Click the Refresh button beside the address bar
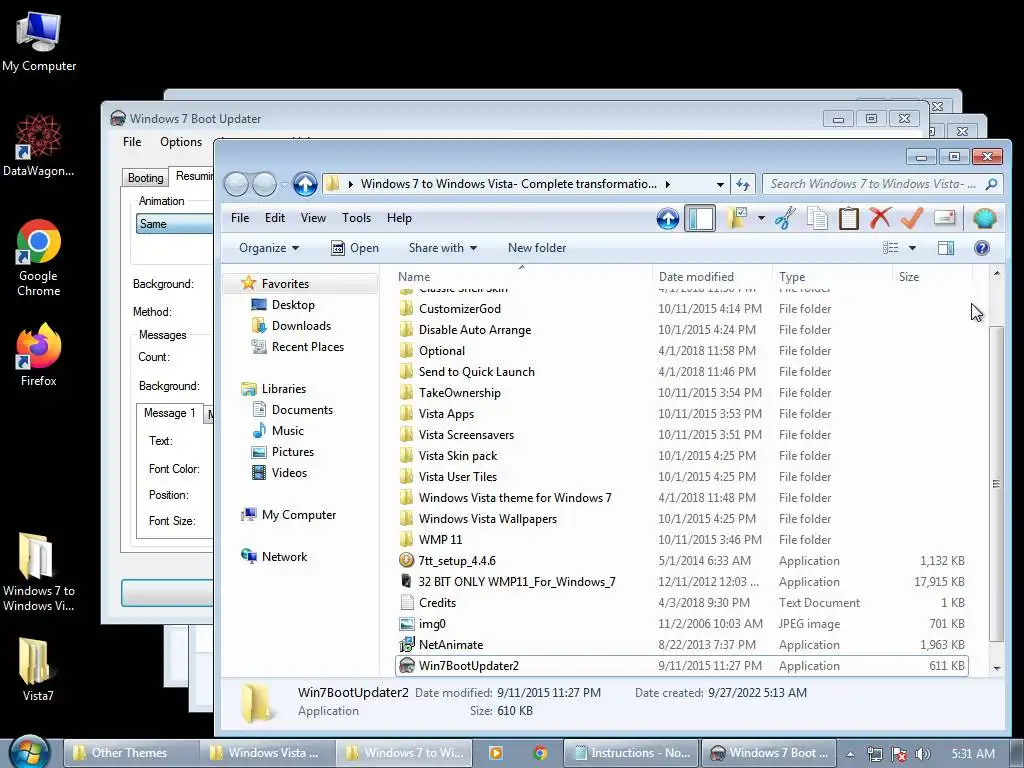This screenshot has height=768, width=1024. 743,185
